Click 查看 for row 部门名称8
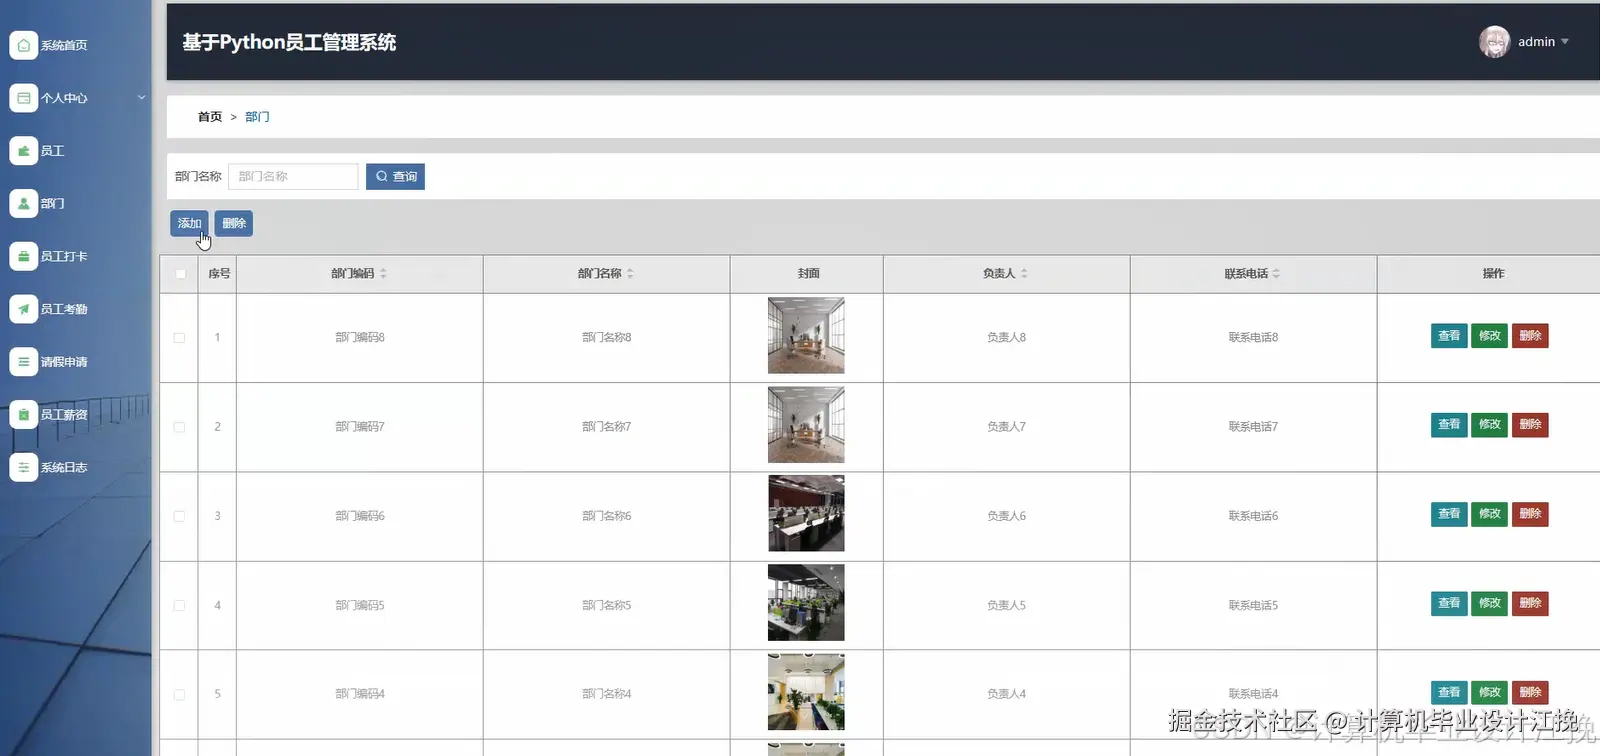This screenshot has width=1600, height=756. [1449, 336]
